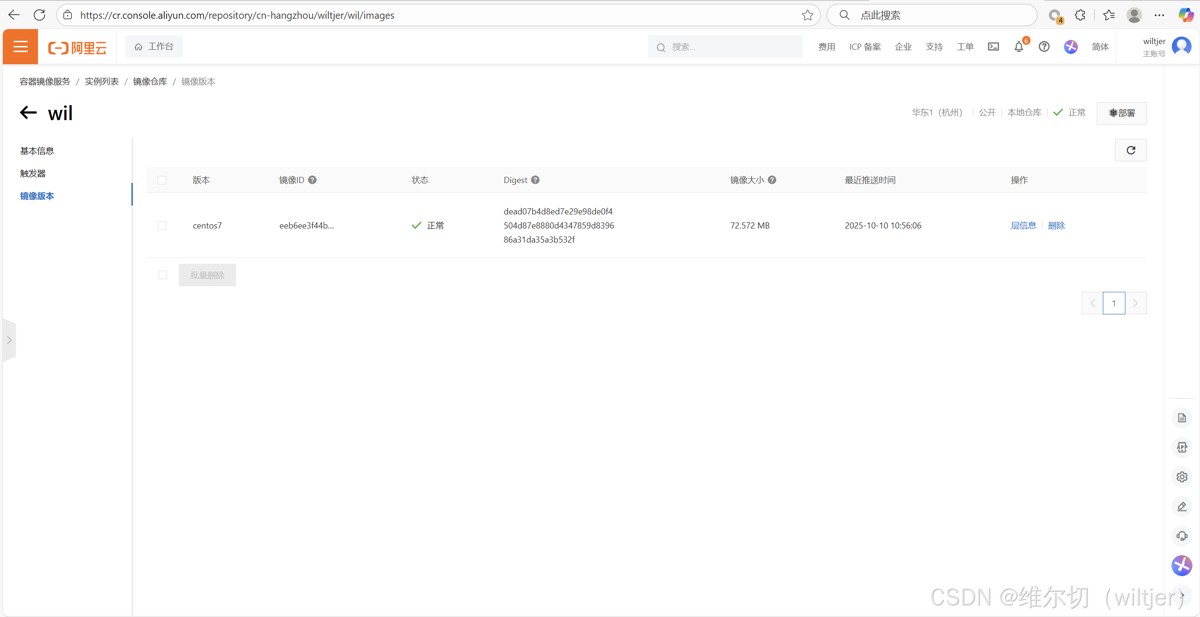
Task: Check the checkbox beside 批量删除
Action: pyautogui.click(x=162, y=275)
